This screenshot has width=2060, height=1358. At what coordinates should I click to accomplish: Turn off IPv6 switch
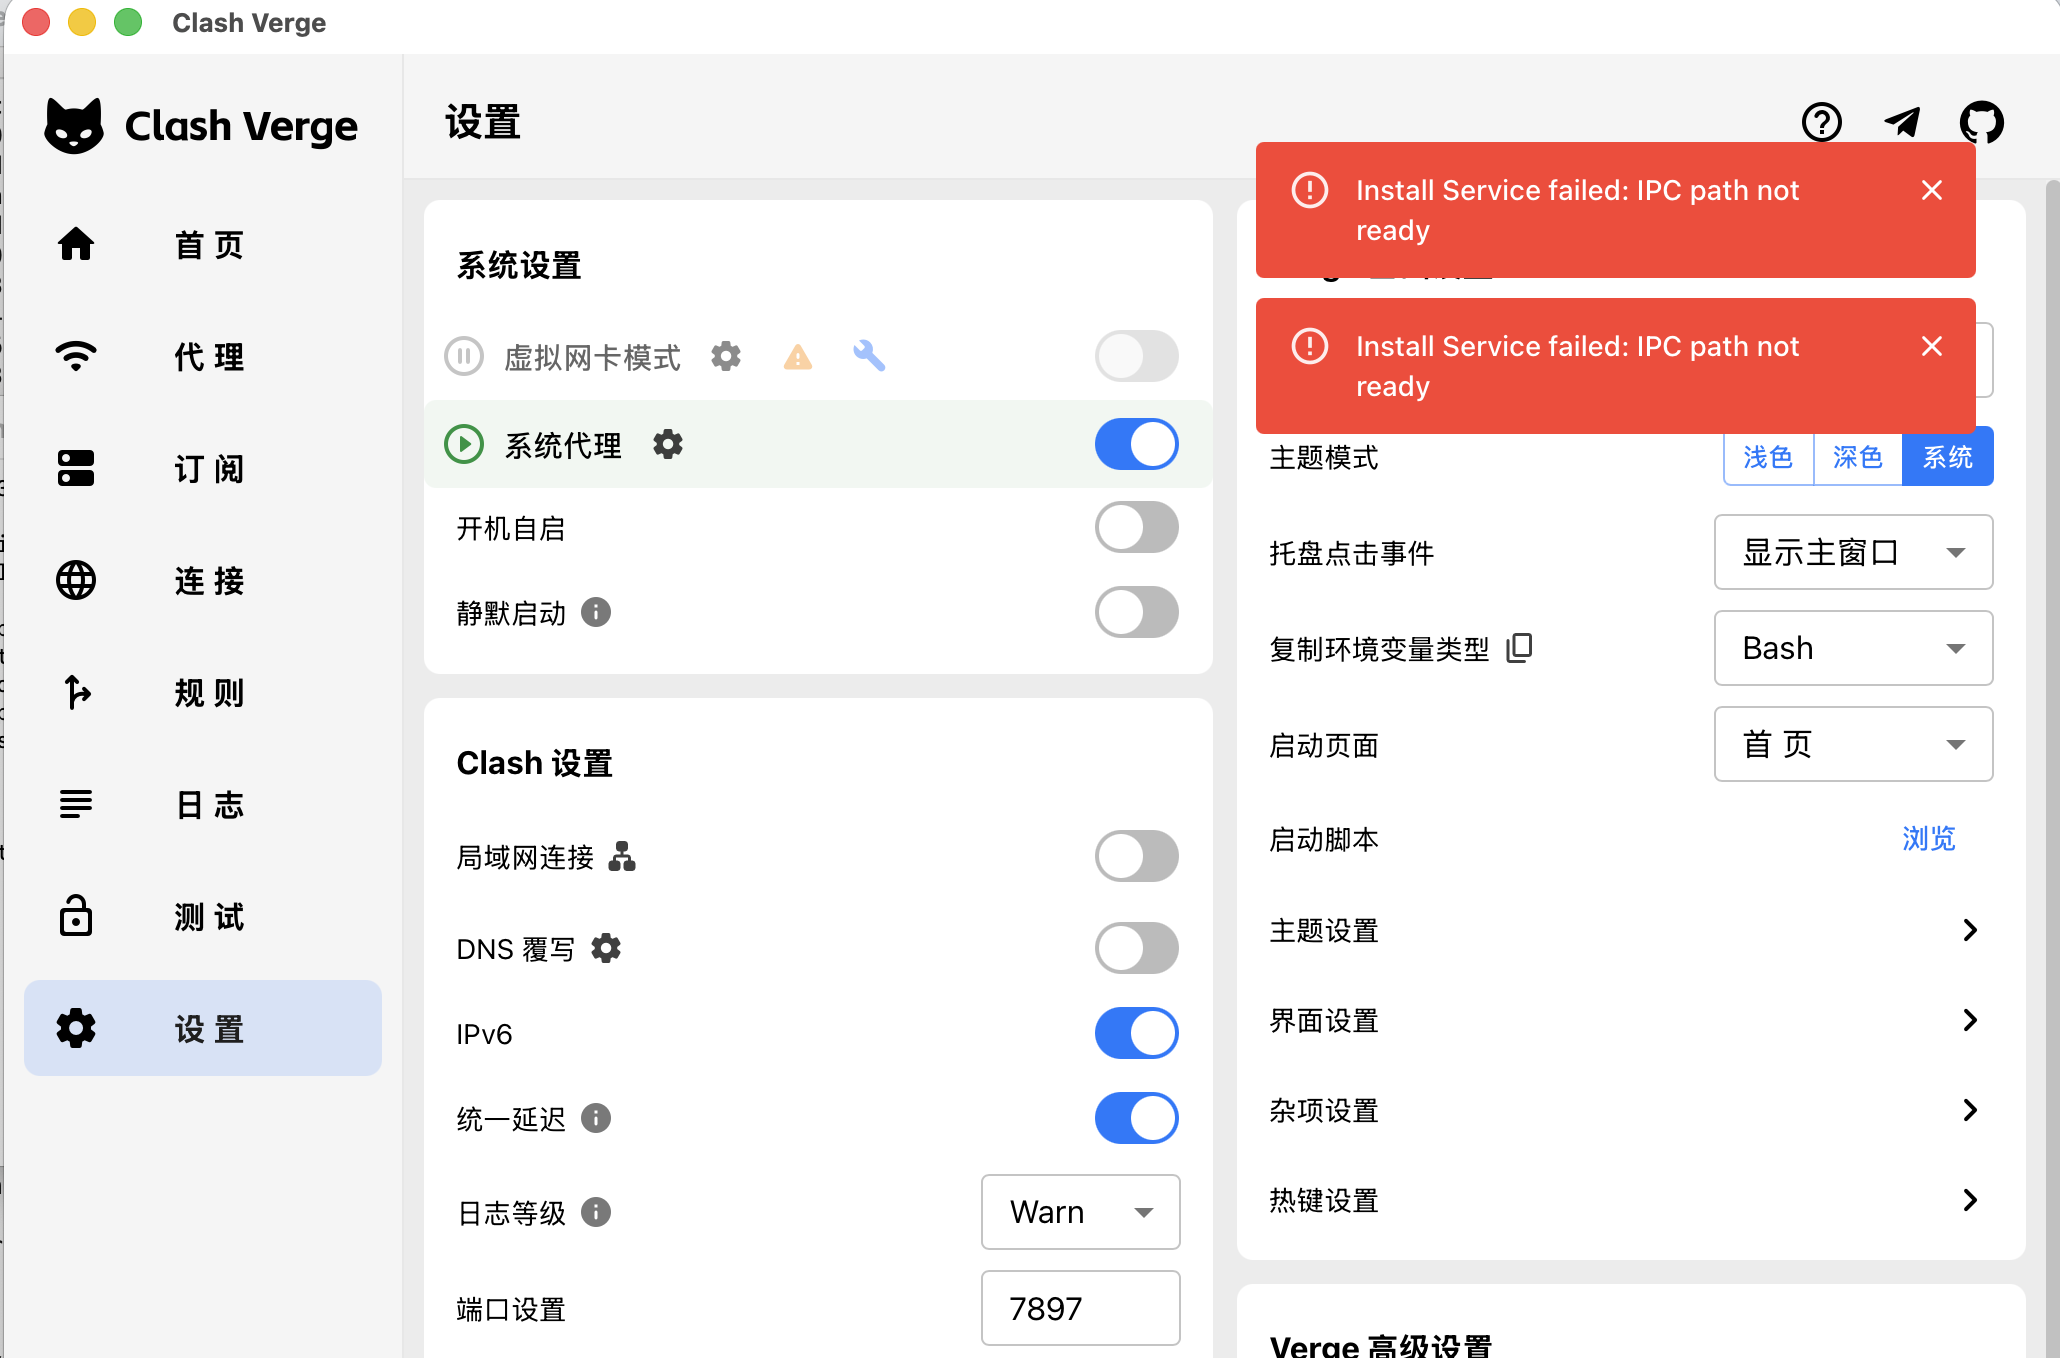[1137, 1033]
